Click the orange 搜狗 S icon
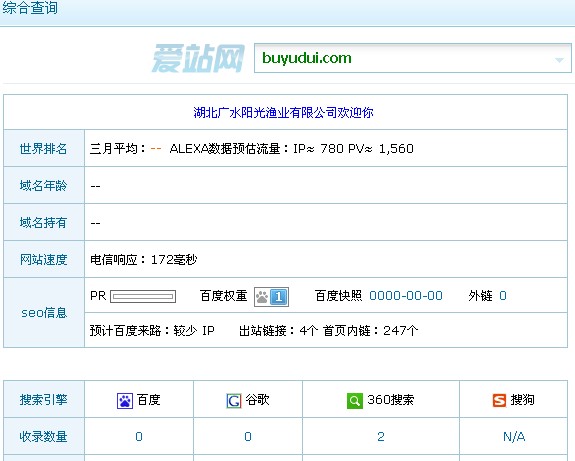This screenshot has height=461, width=575. [x=499, y=400]
